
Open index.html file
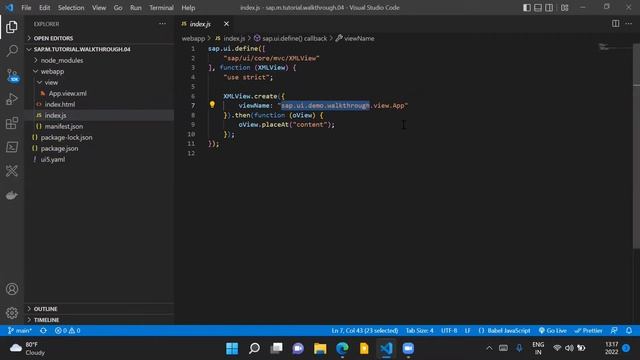[x=99, y=104]
